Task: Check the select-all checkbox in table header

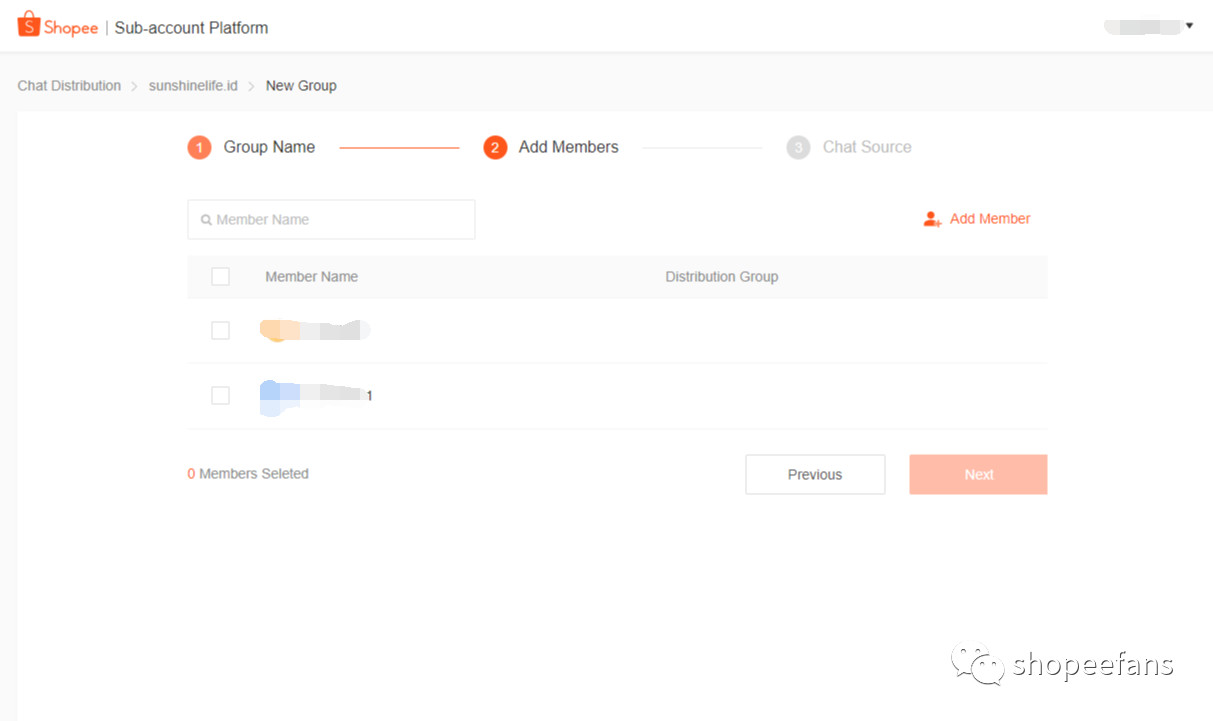Action: [220, 276]
